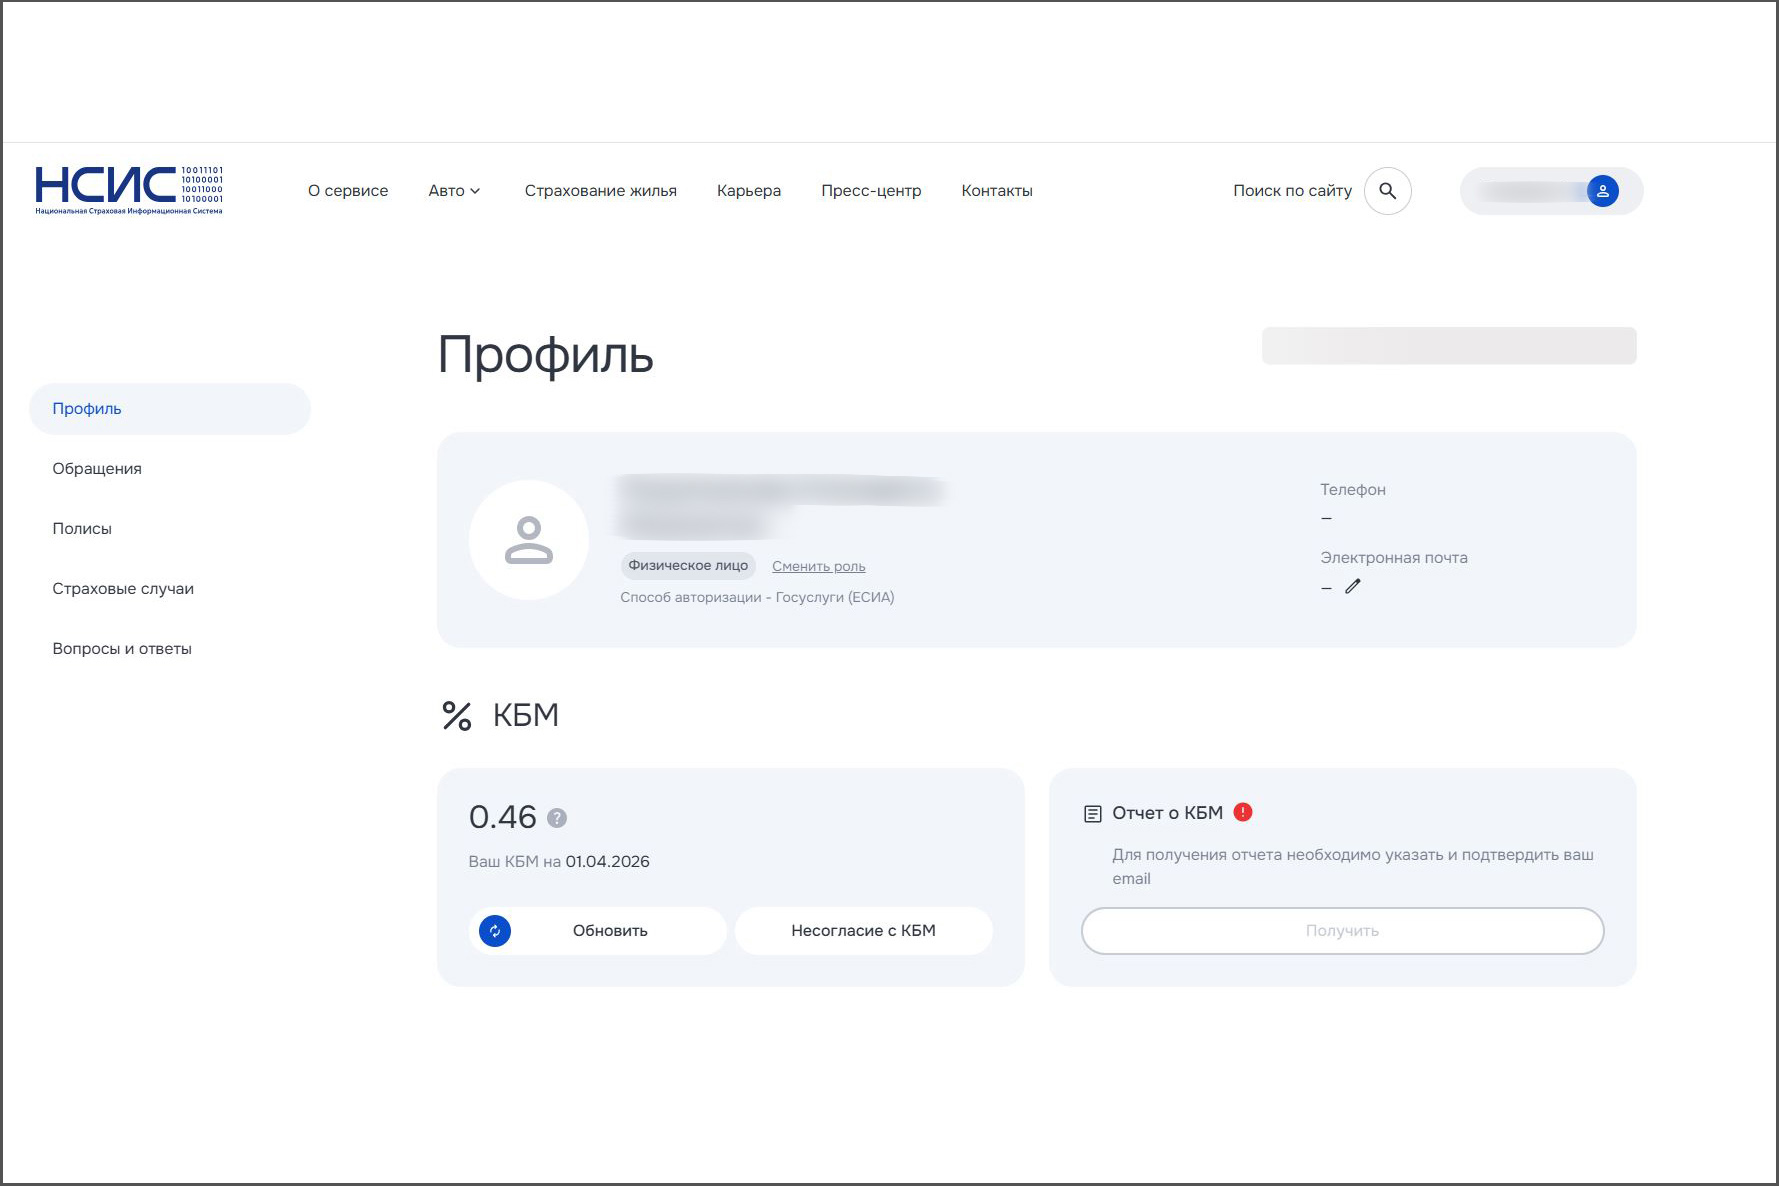Image resolution: width=1779 pixels, height=1186 pixels.
Task: Open Страховые случаи sidebar section
Action: coord(123,589)
